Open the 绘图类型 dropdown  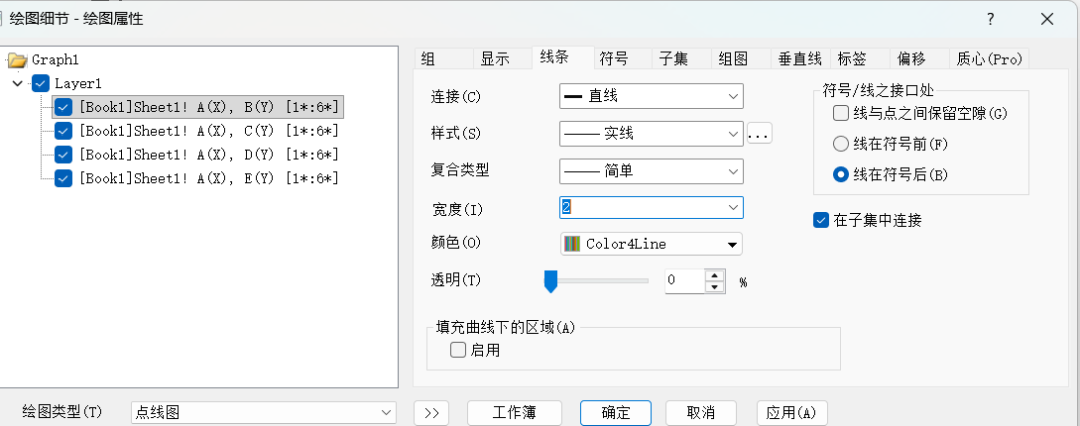click(264, 412)
